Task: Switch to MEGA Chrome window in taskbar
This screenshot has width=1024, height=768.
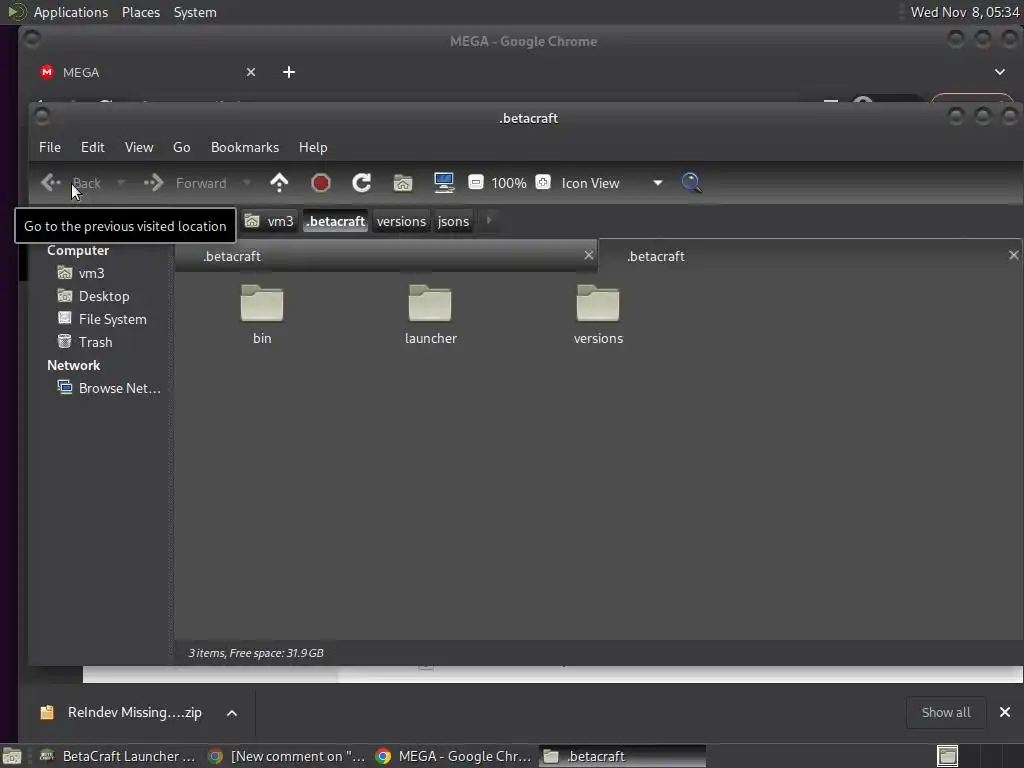Action: pos(454,756)
